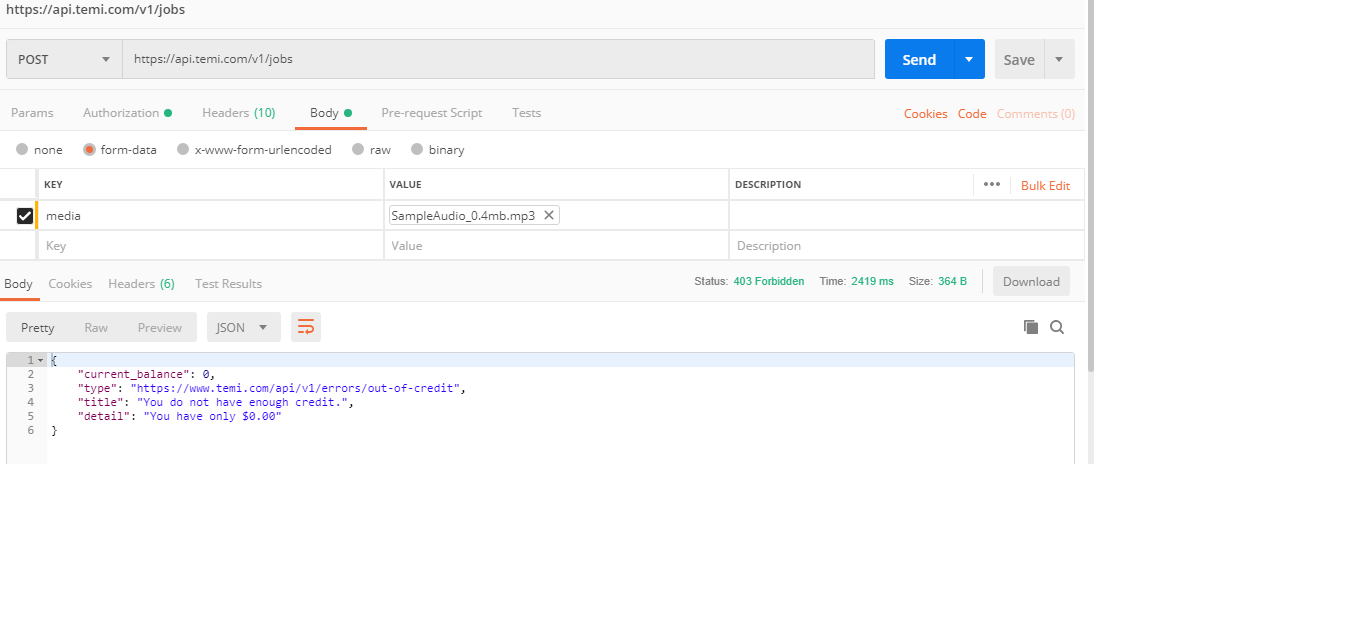
Task: Click the Save button
Action: point(1019,59)
